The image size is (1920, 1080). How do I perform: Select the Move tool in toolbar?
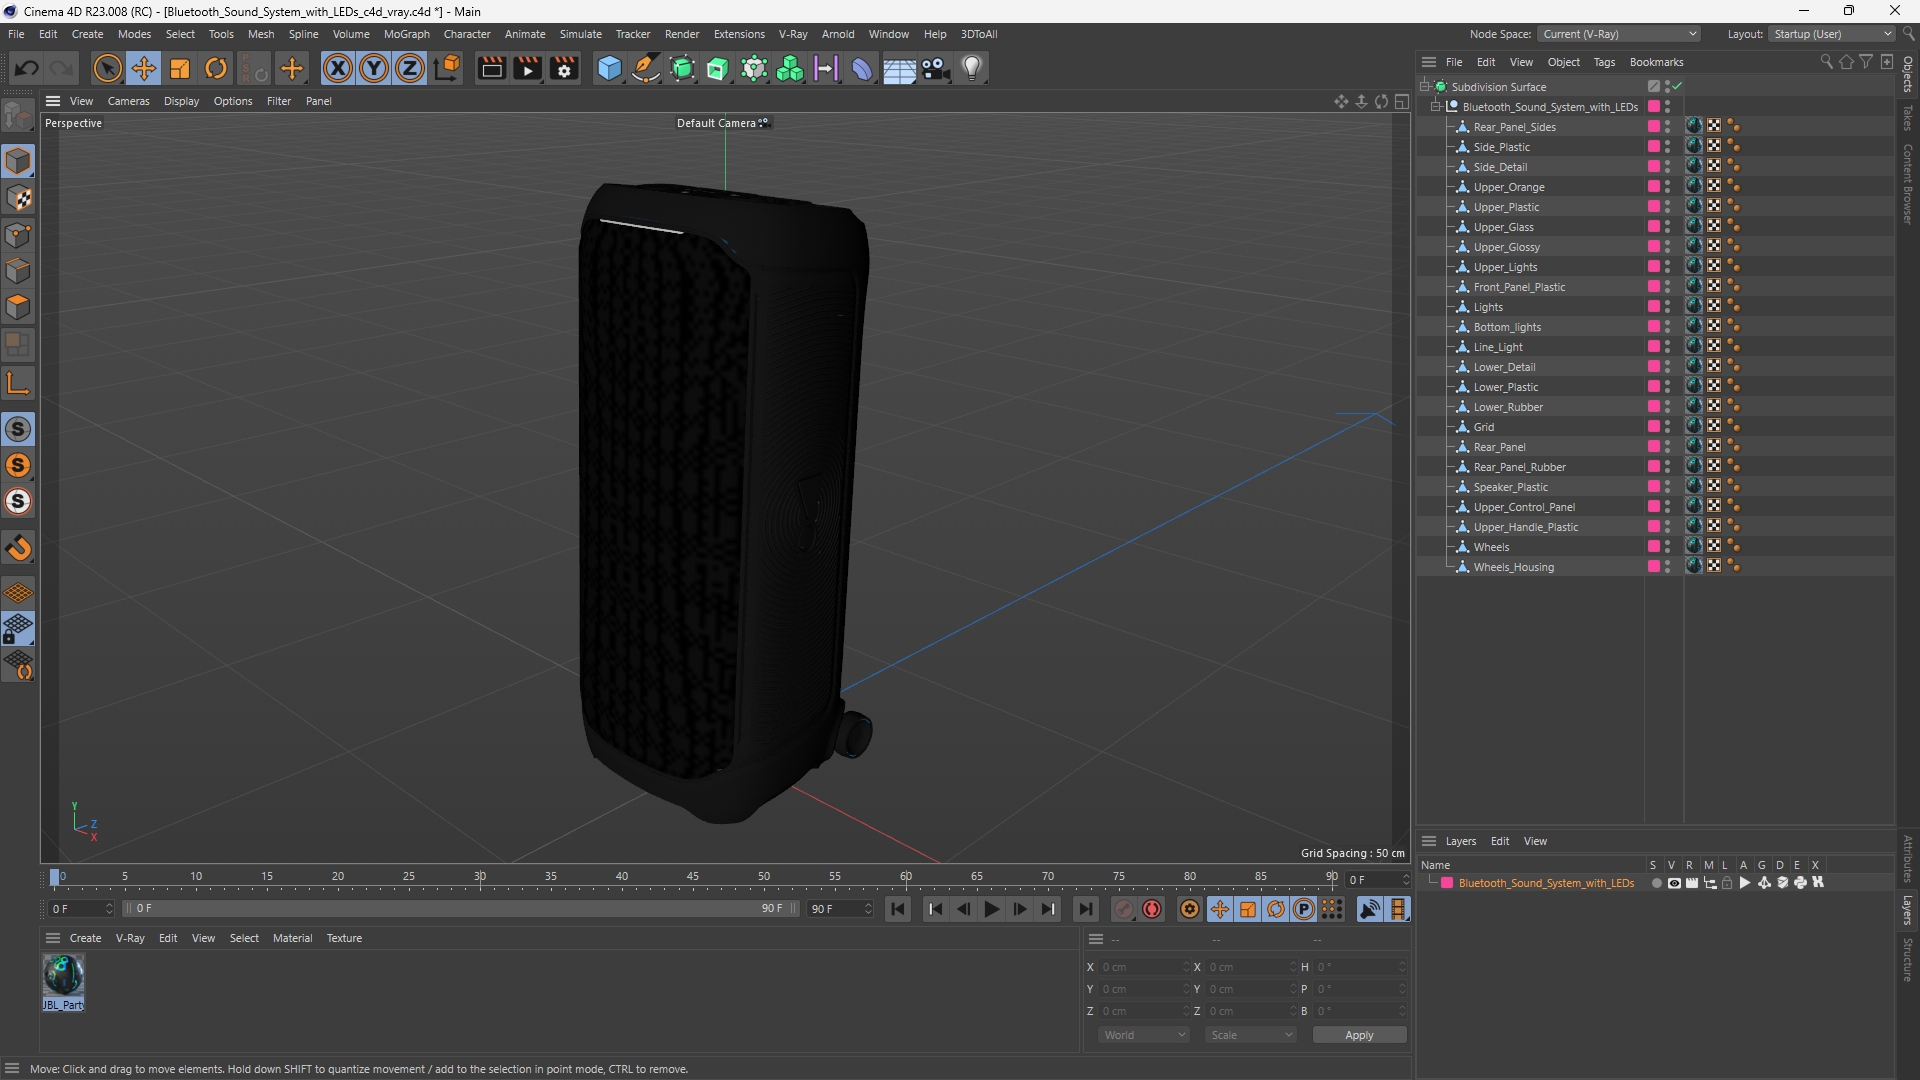click(x=144, y=68)
